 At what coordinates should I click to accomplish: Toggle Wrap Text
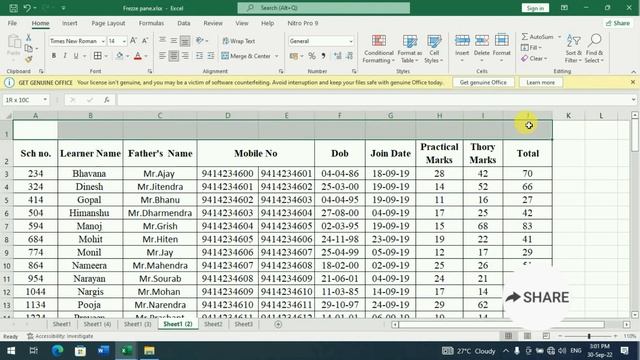point(239,41)
